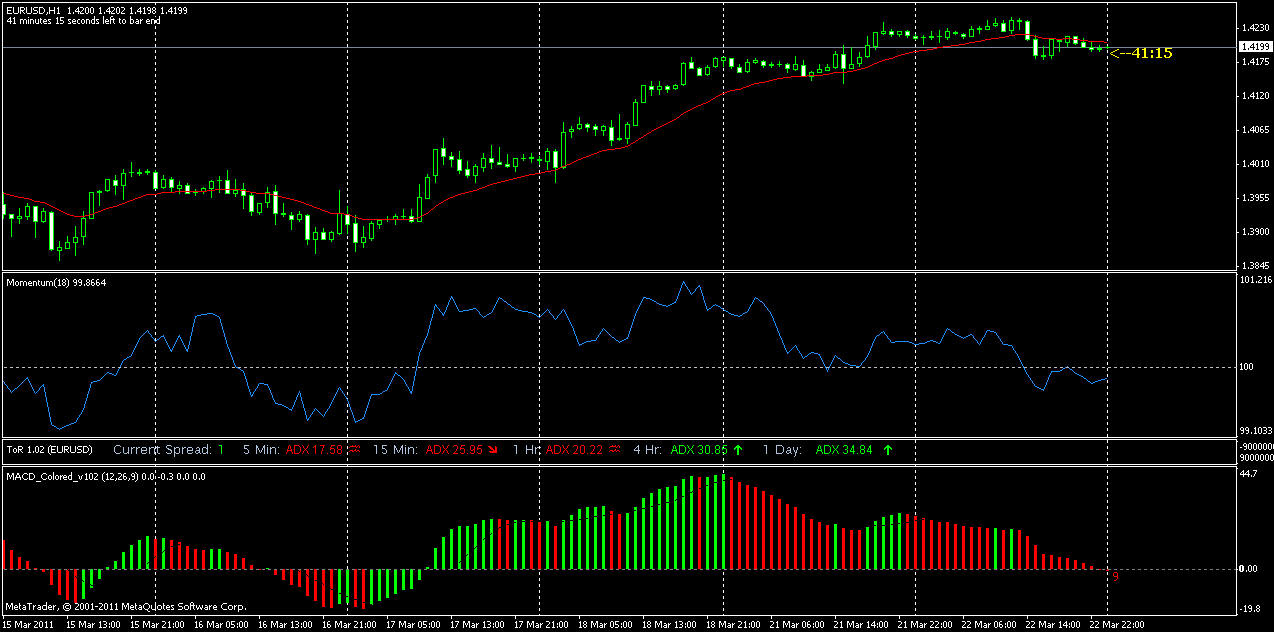Click the Current Spread: 1 readout
Image resolution: width=1274 pixels, height=632 pixels.
[169, 450]
